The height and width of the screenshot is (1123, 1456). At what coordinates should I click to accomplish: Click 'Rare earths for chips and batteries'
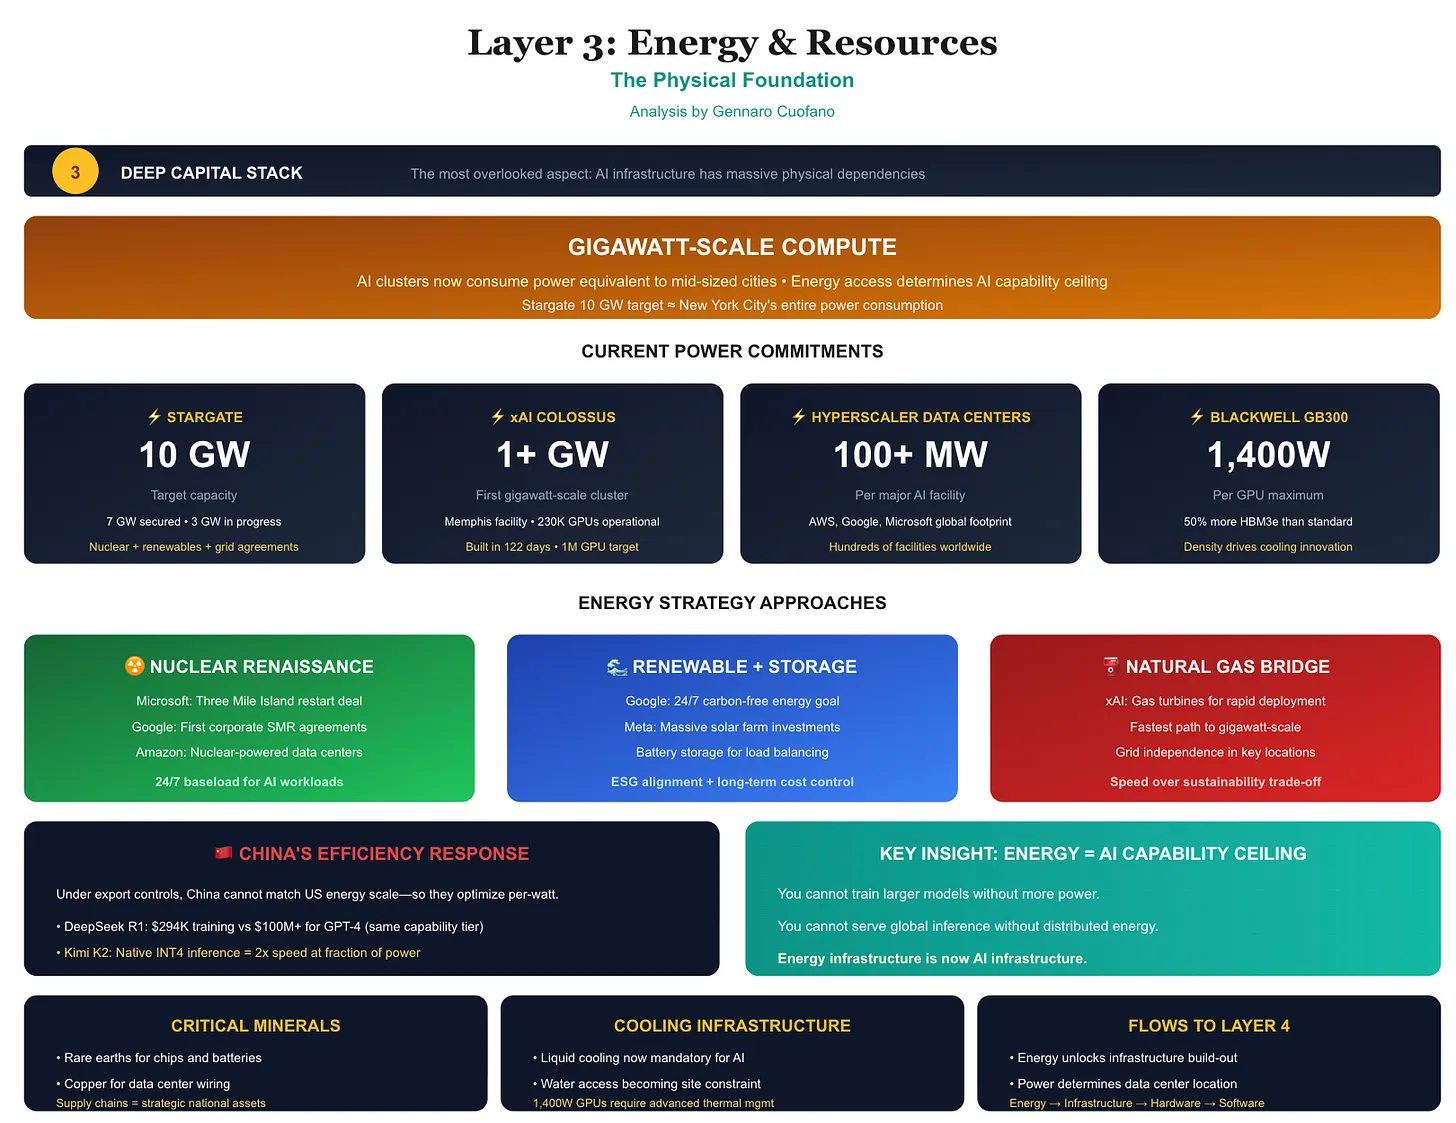pyautogui.click(x=159, y=1058)
